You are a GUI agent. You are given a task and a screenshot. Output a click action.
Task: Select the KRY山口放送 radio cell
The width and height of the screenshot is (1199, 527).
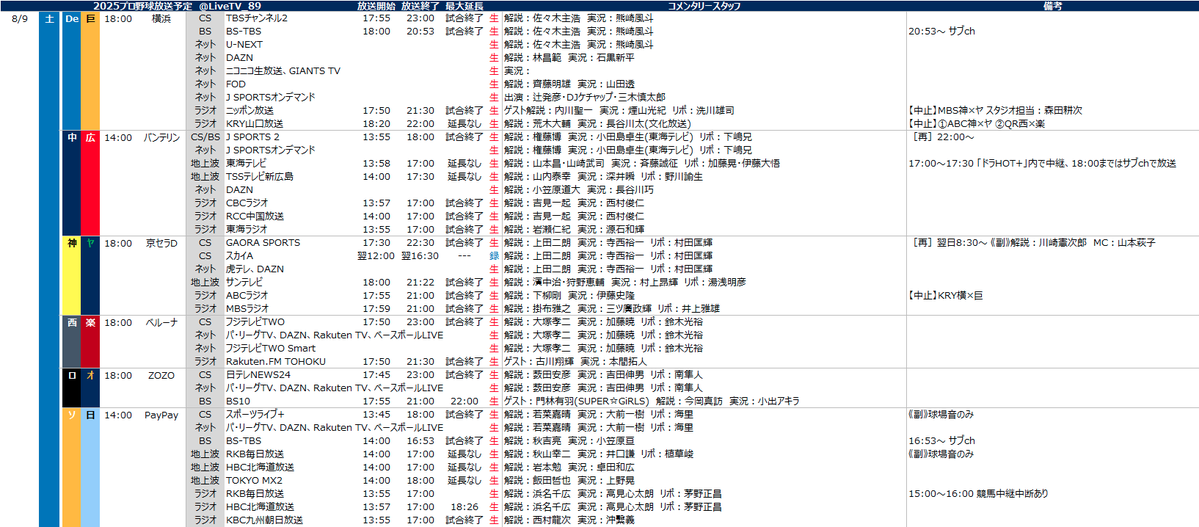tap(254, 123)
